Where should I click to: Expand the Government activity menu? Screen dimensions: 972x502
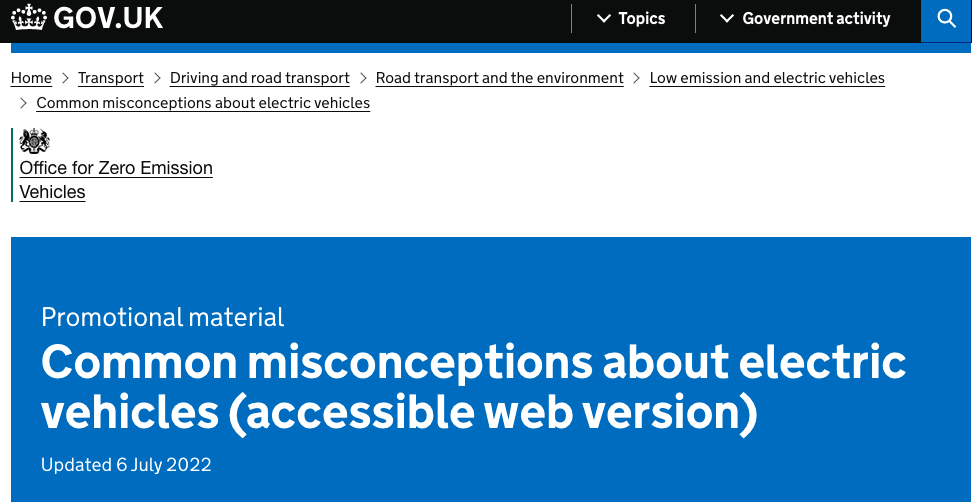pos(805,19)
